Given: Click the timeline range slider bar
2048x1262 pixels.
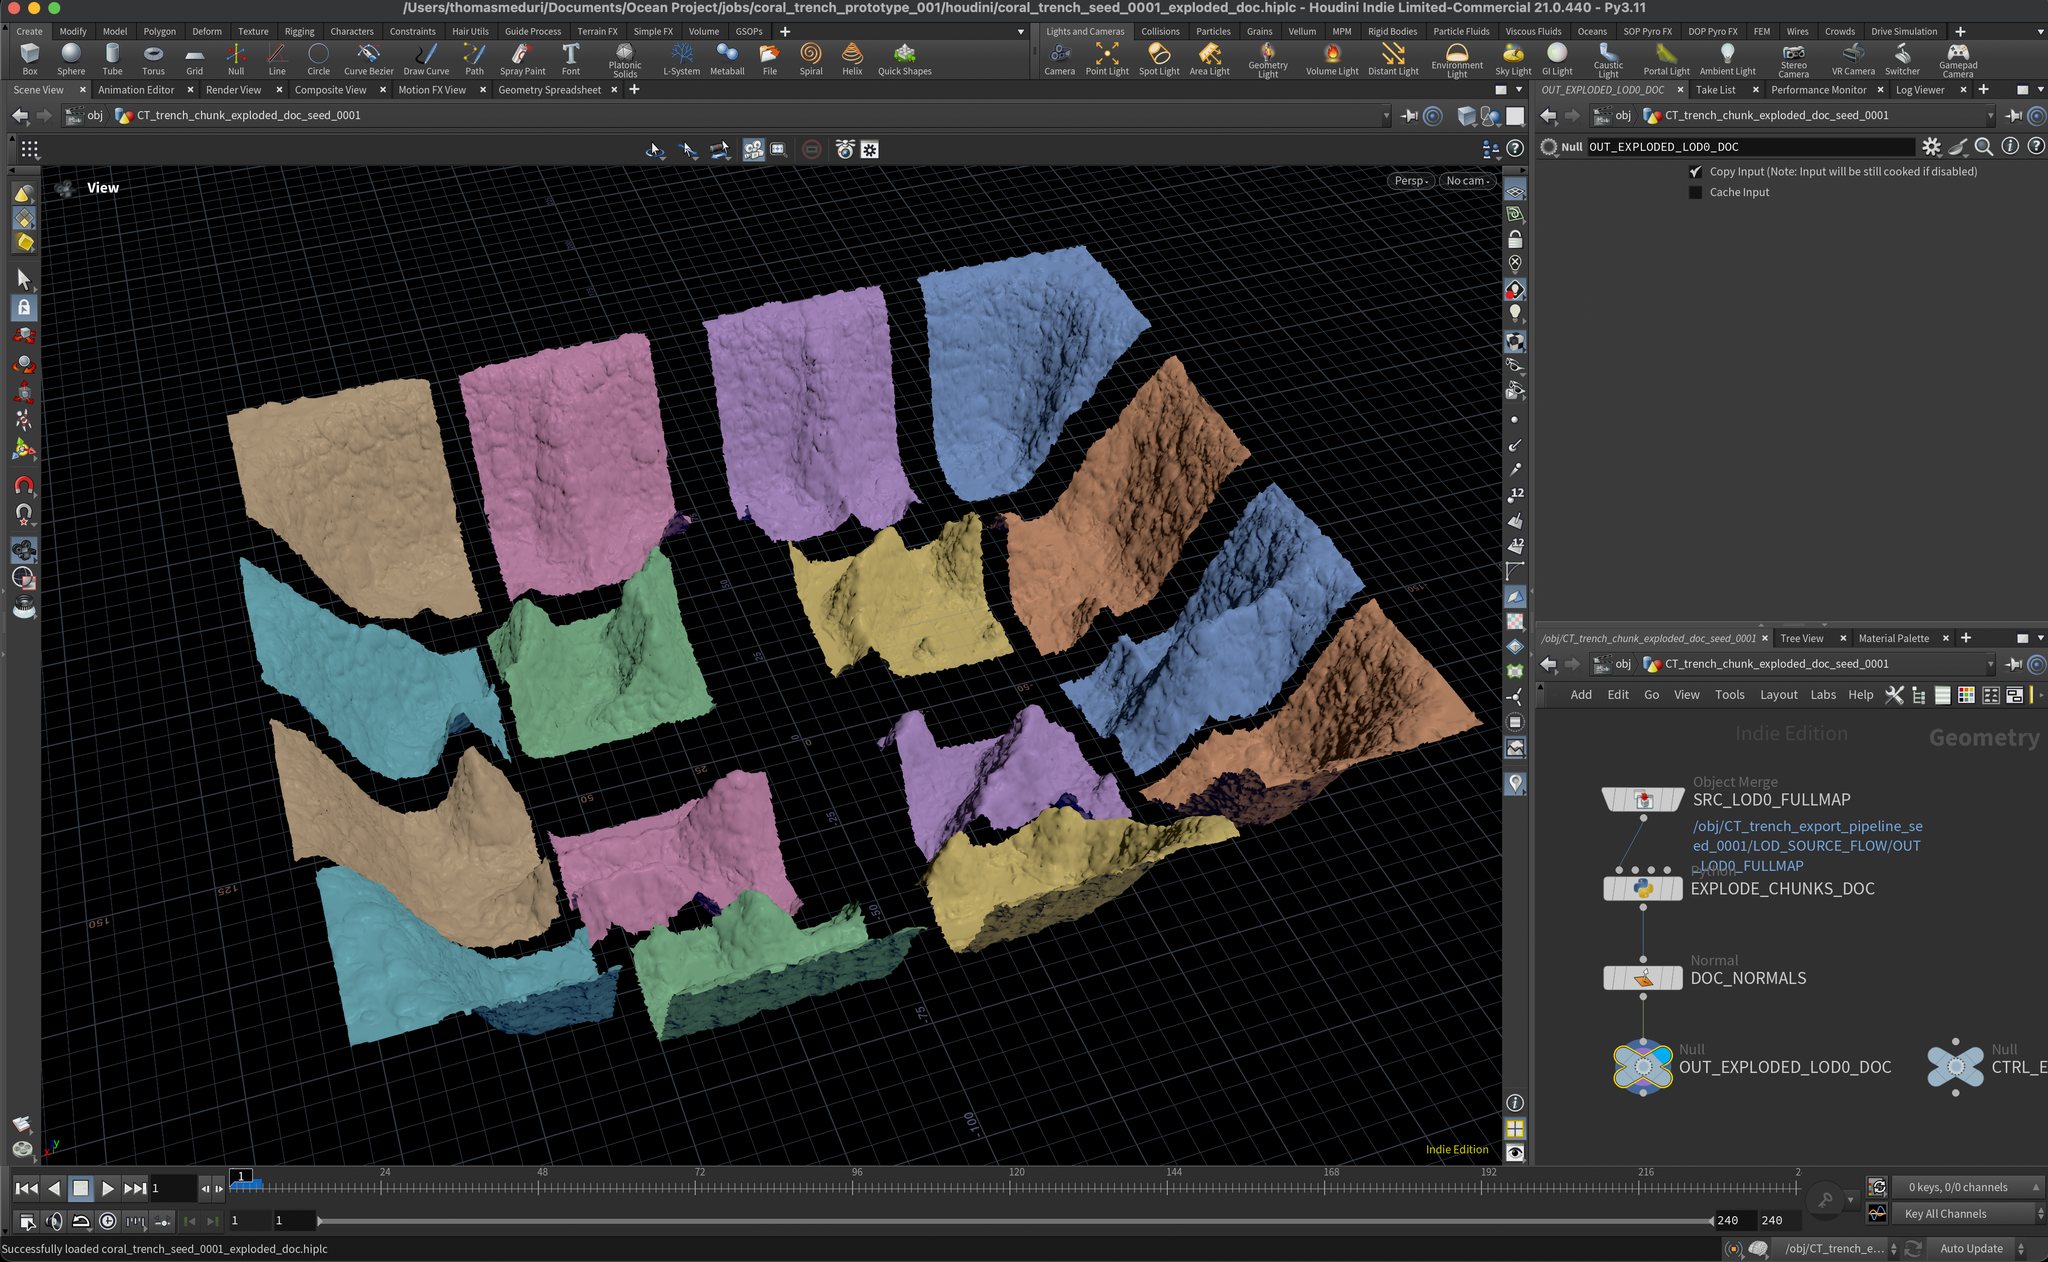Looking at the screenshot, I should tap(1015, 1221).
